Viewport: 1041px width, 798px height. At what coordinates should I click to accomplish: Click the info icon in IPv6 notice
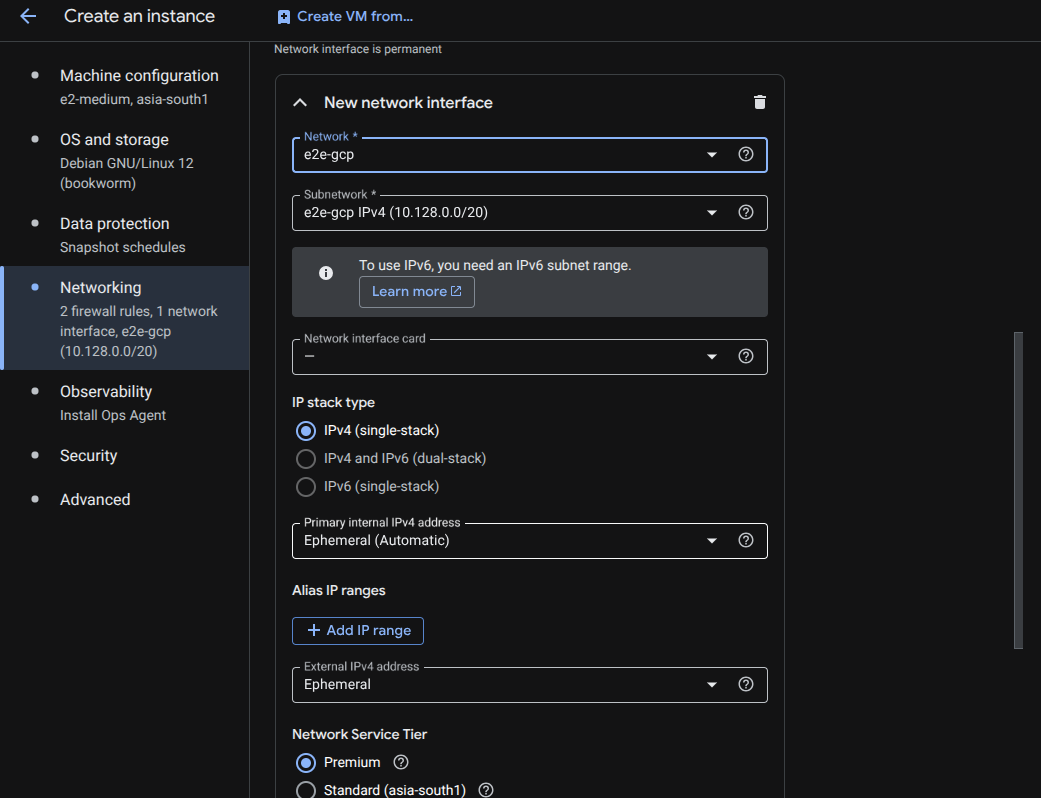(325, 273)
